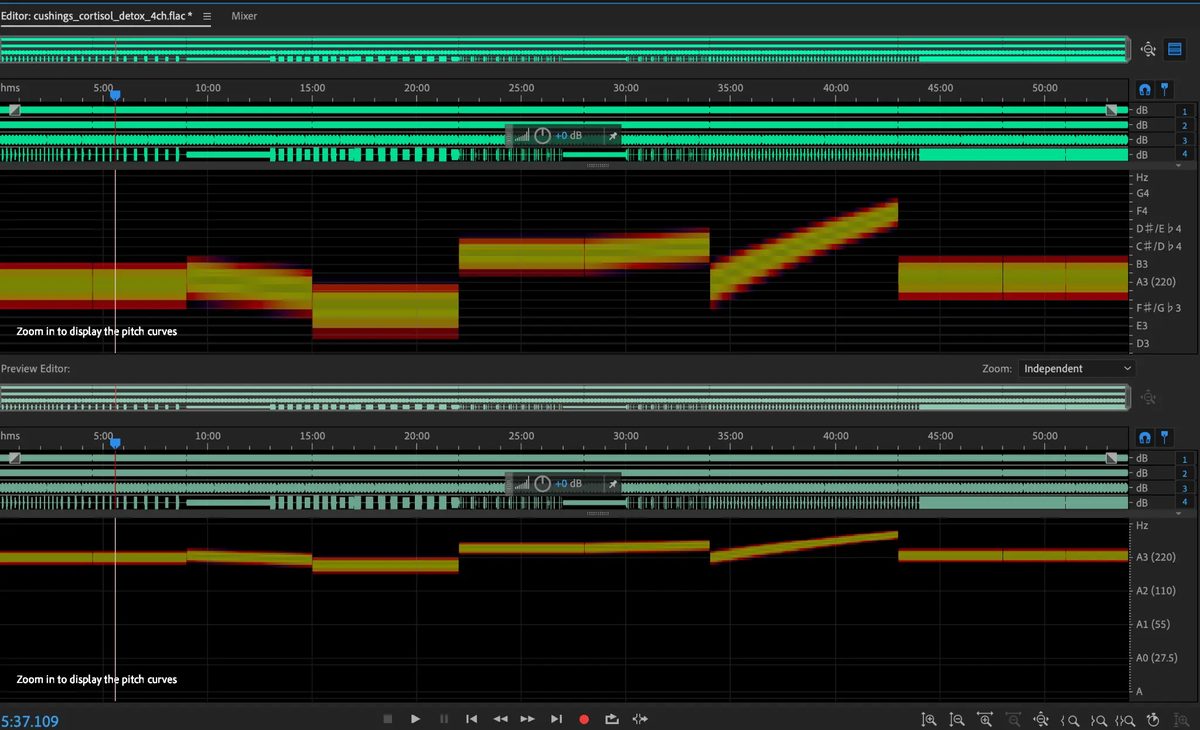This screenshot has width=1200, height=730.
Task: Click Zoom Out Amplitude icon
Action: coord(957,719)
